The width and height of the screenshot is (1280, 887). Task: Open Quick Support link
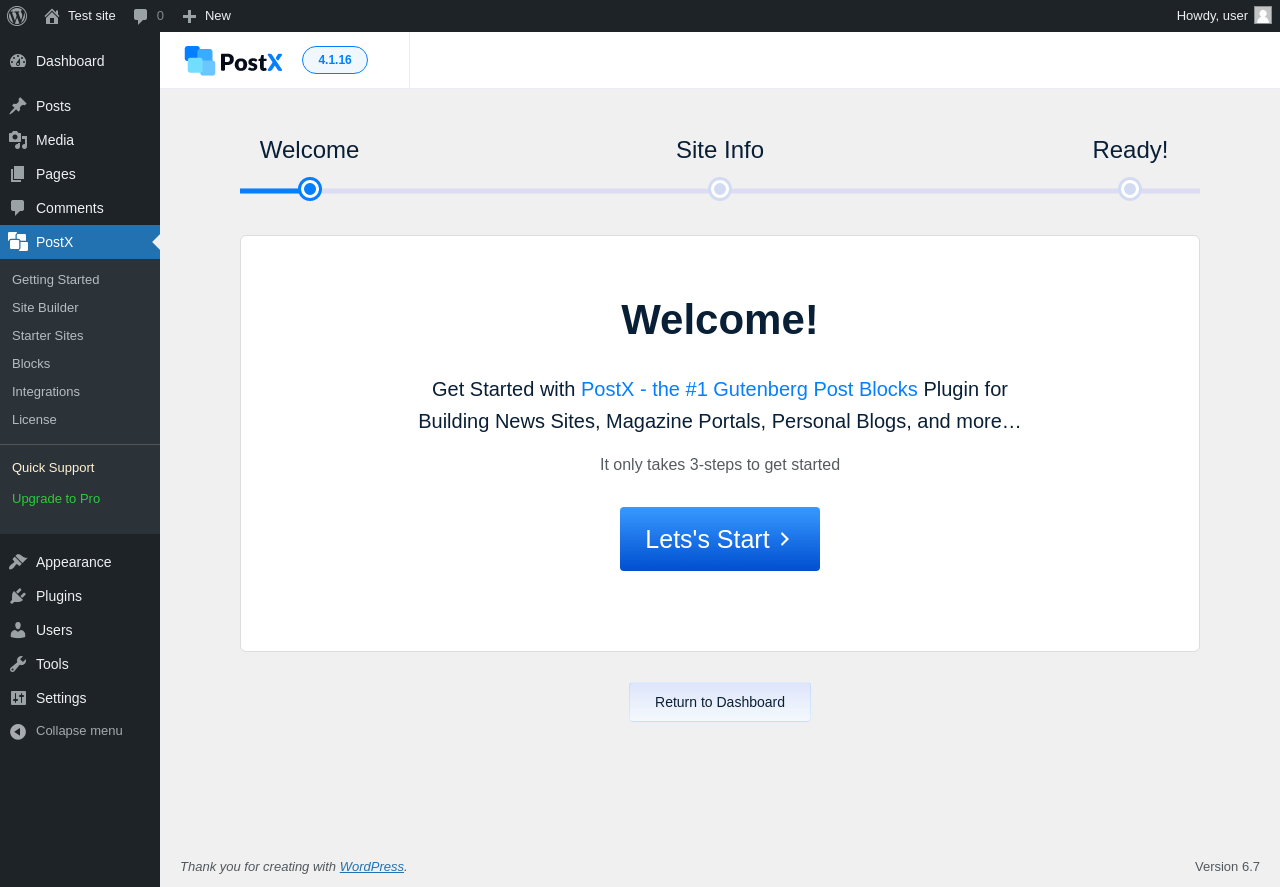[x=53, y=467]
